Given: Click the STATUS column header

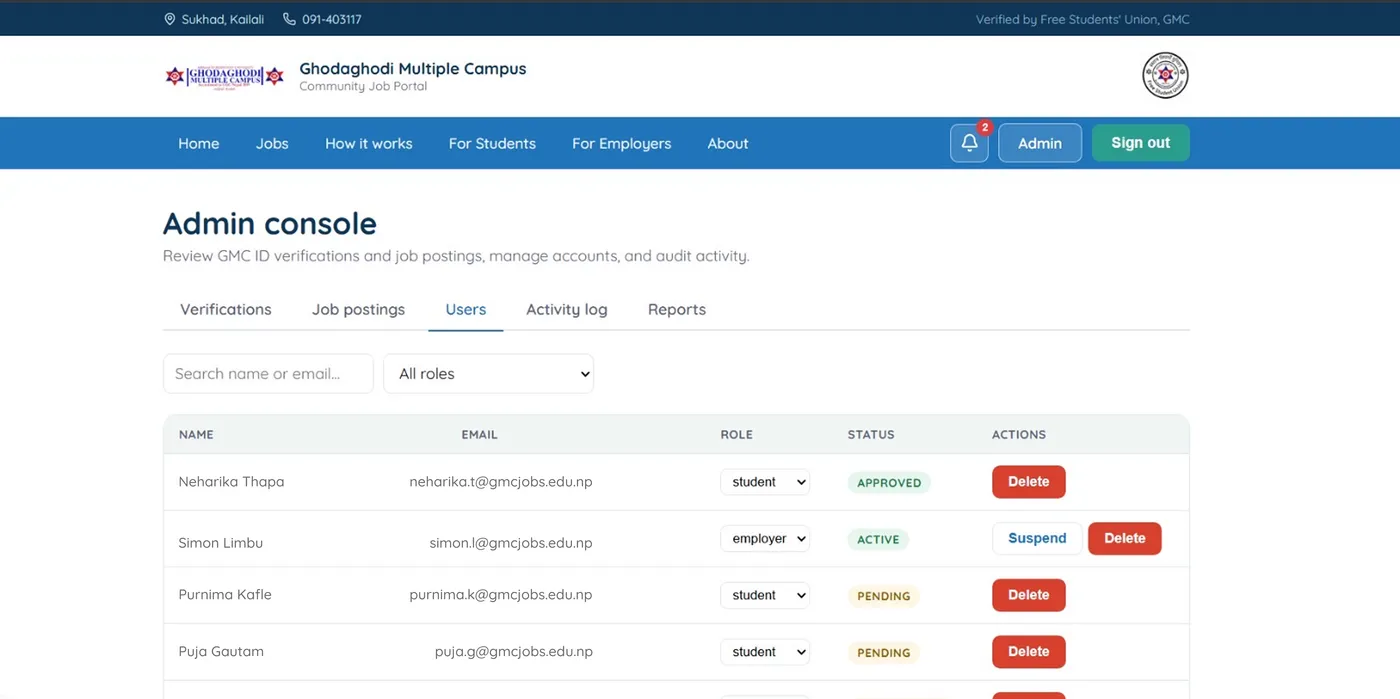Looking at the screenshot, I should tap(871, 435).
